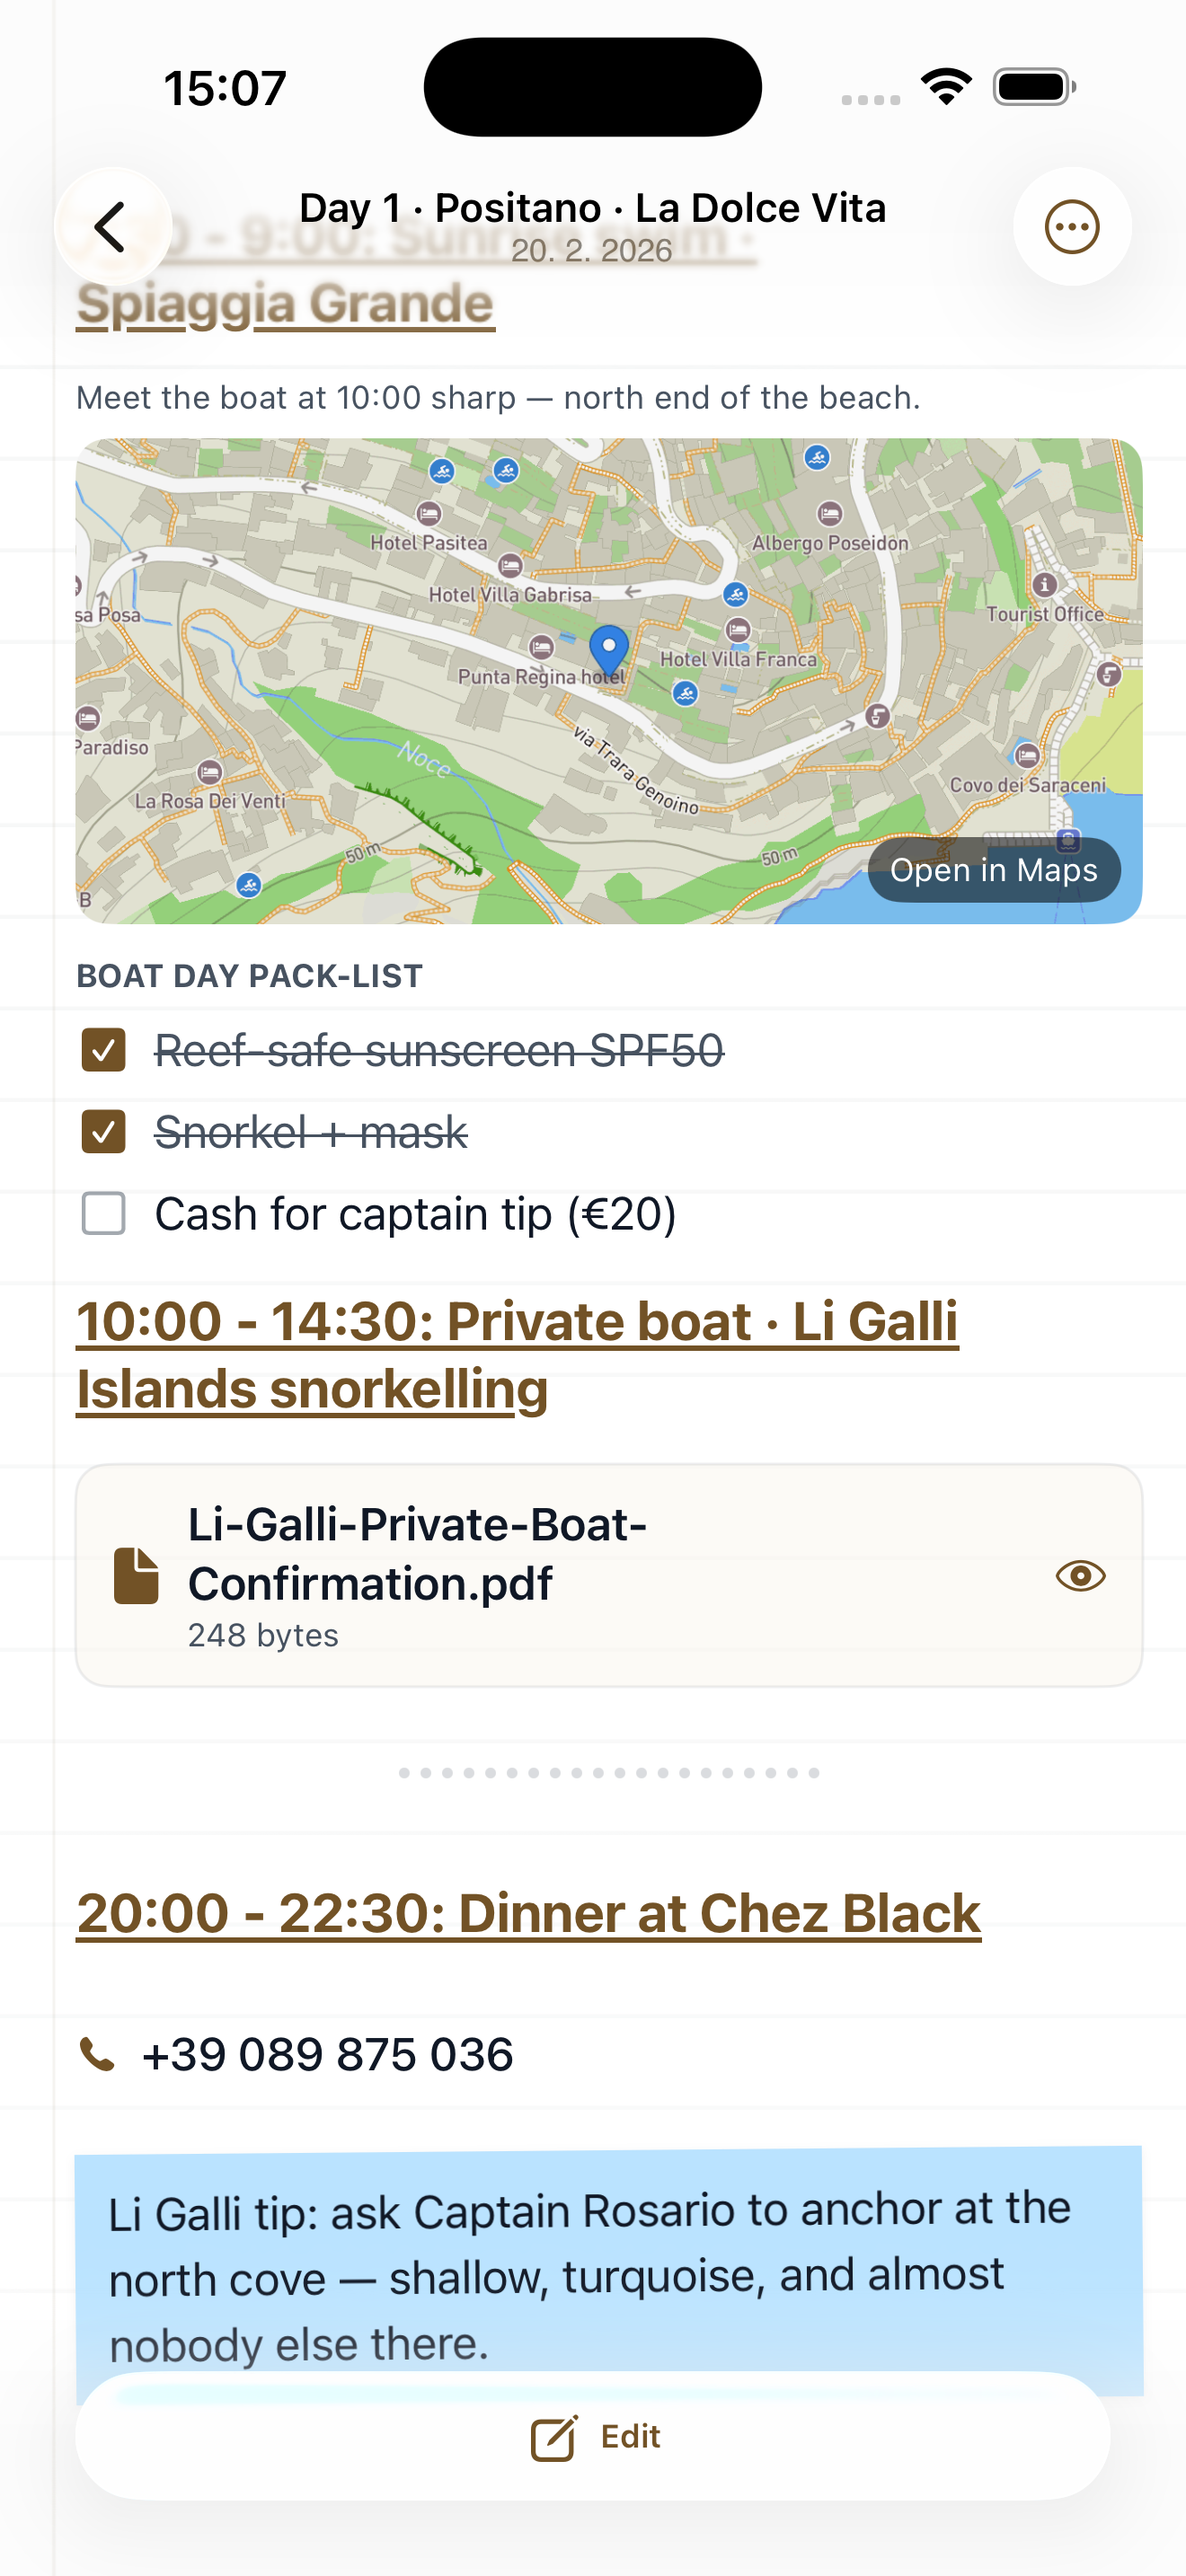This screenshot has height=2576, width=1186.
Task: Open the Spiaggia Grande heading link
Action: [x=286, y=304]
